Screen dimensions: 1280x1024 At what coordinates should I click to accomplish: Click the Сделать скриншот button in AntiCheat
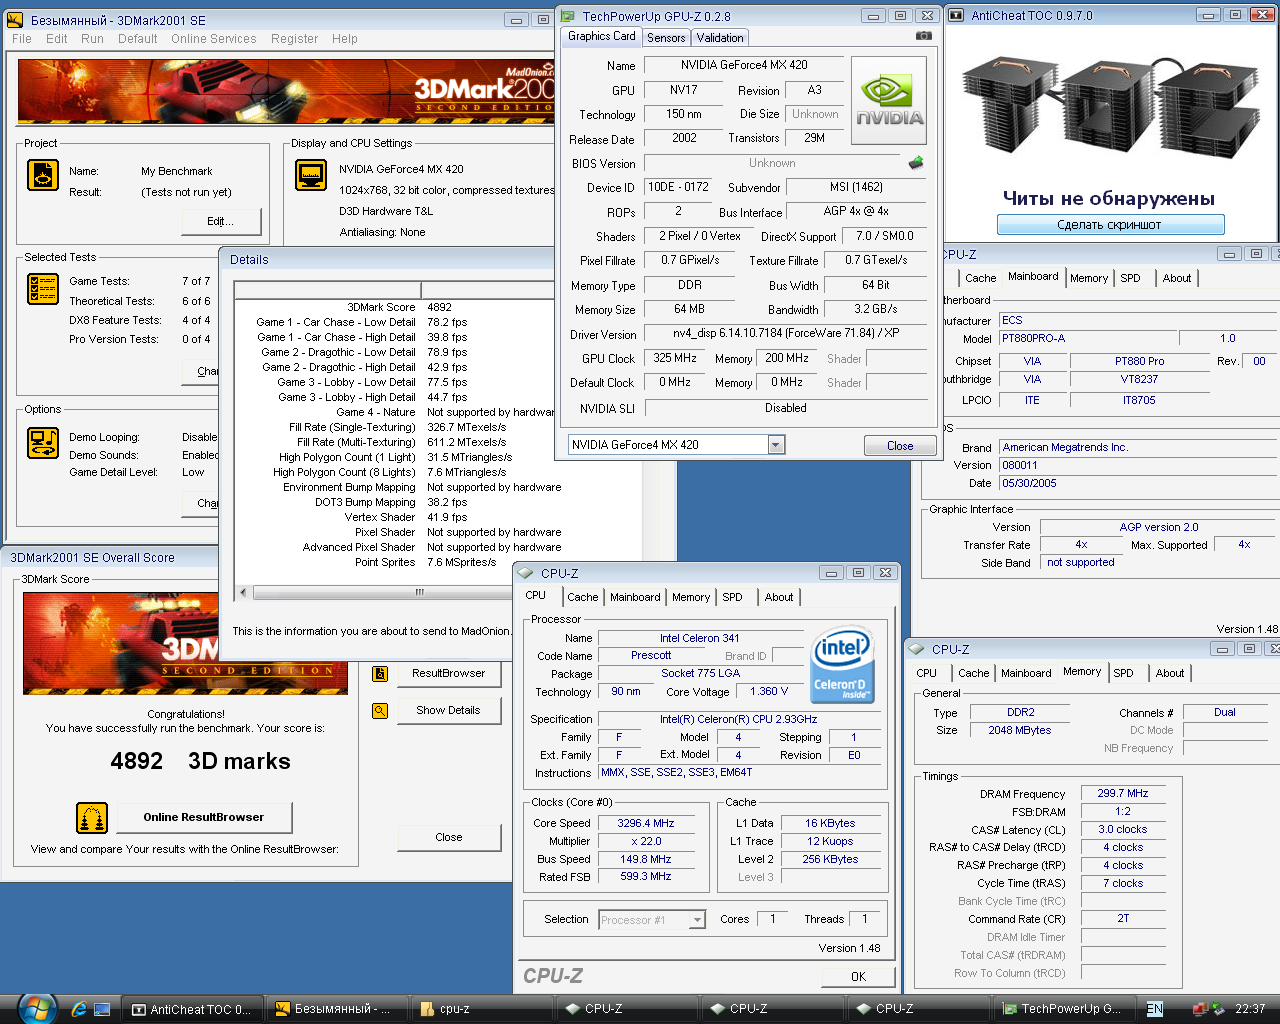pos(1110,225)
